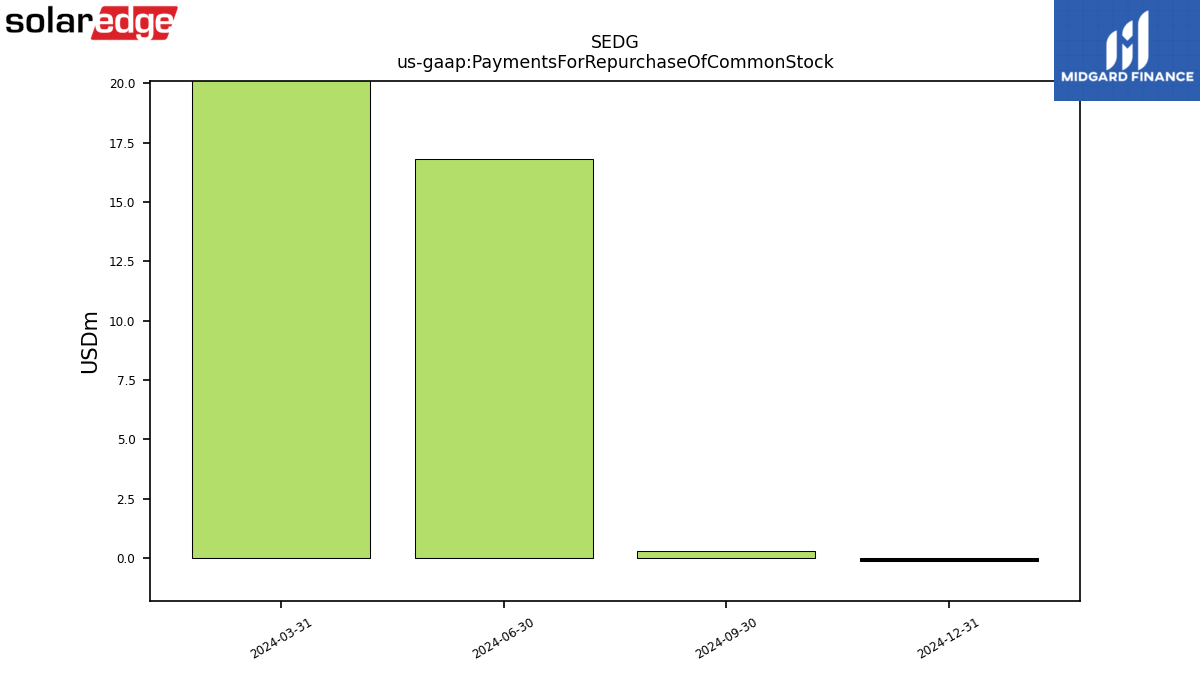Image resolution: width=1200 pixels, height=675 pixels.
Task: Click the 17.5 y-axis tick label
Action: [122, 143]
